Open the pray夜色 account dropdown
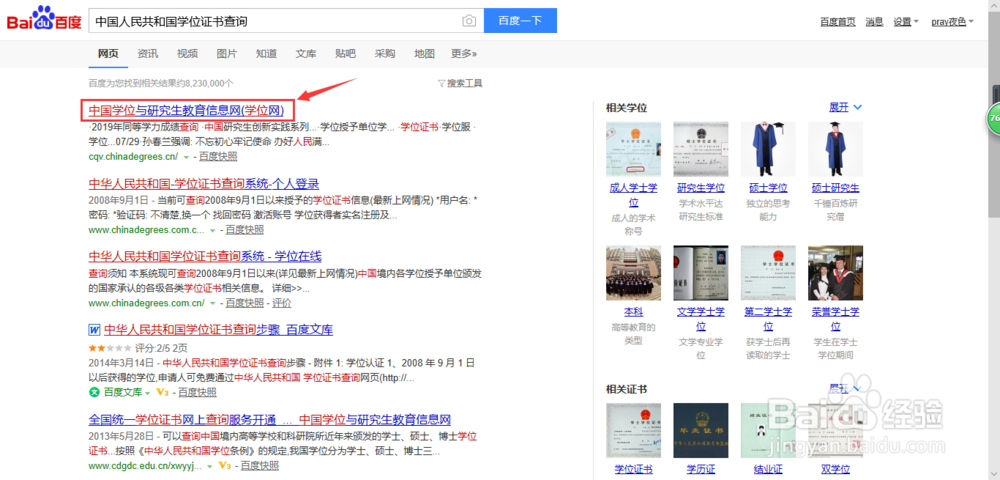This screenshot has width=1000, height=480. (952, 22)
